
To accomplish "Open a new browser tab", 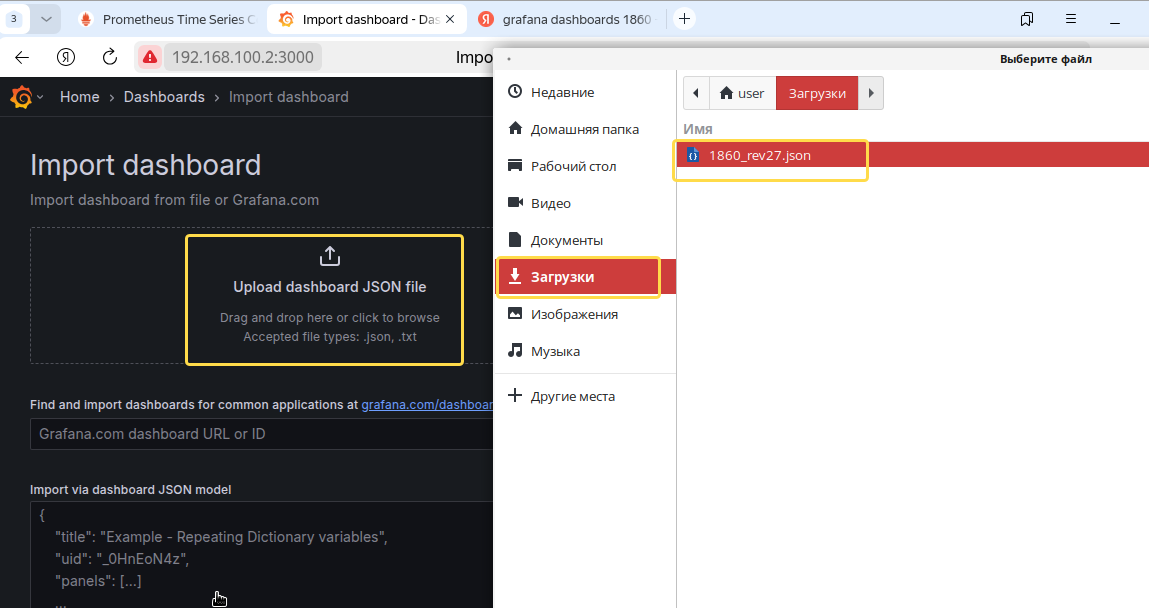I will (x=684, y=19).
